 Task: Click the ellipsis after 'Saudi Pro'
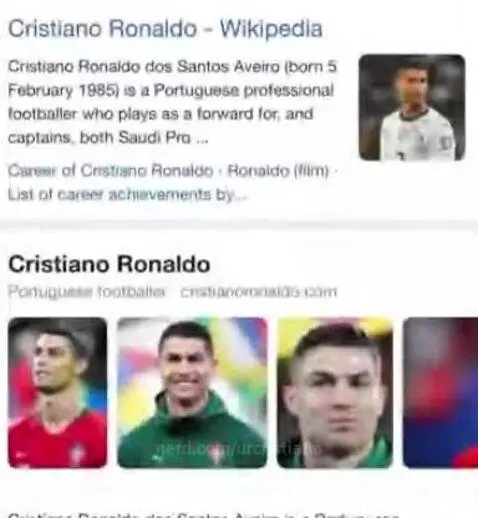point(202,140)
